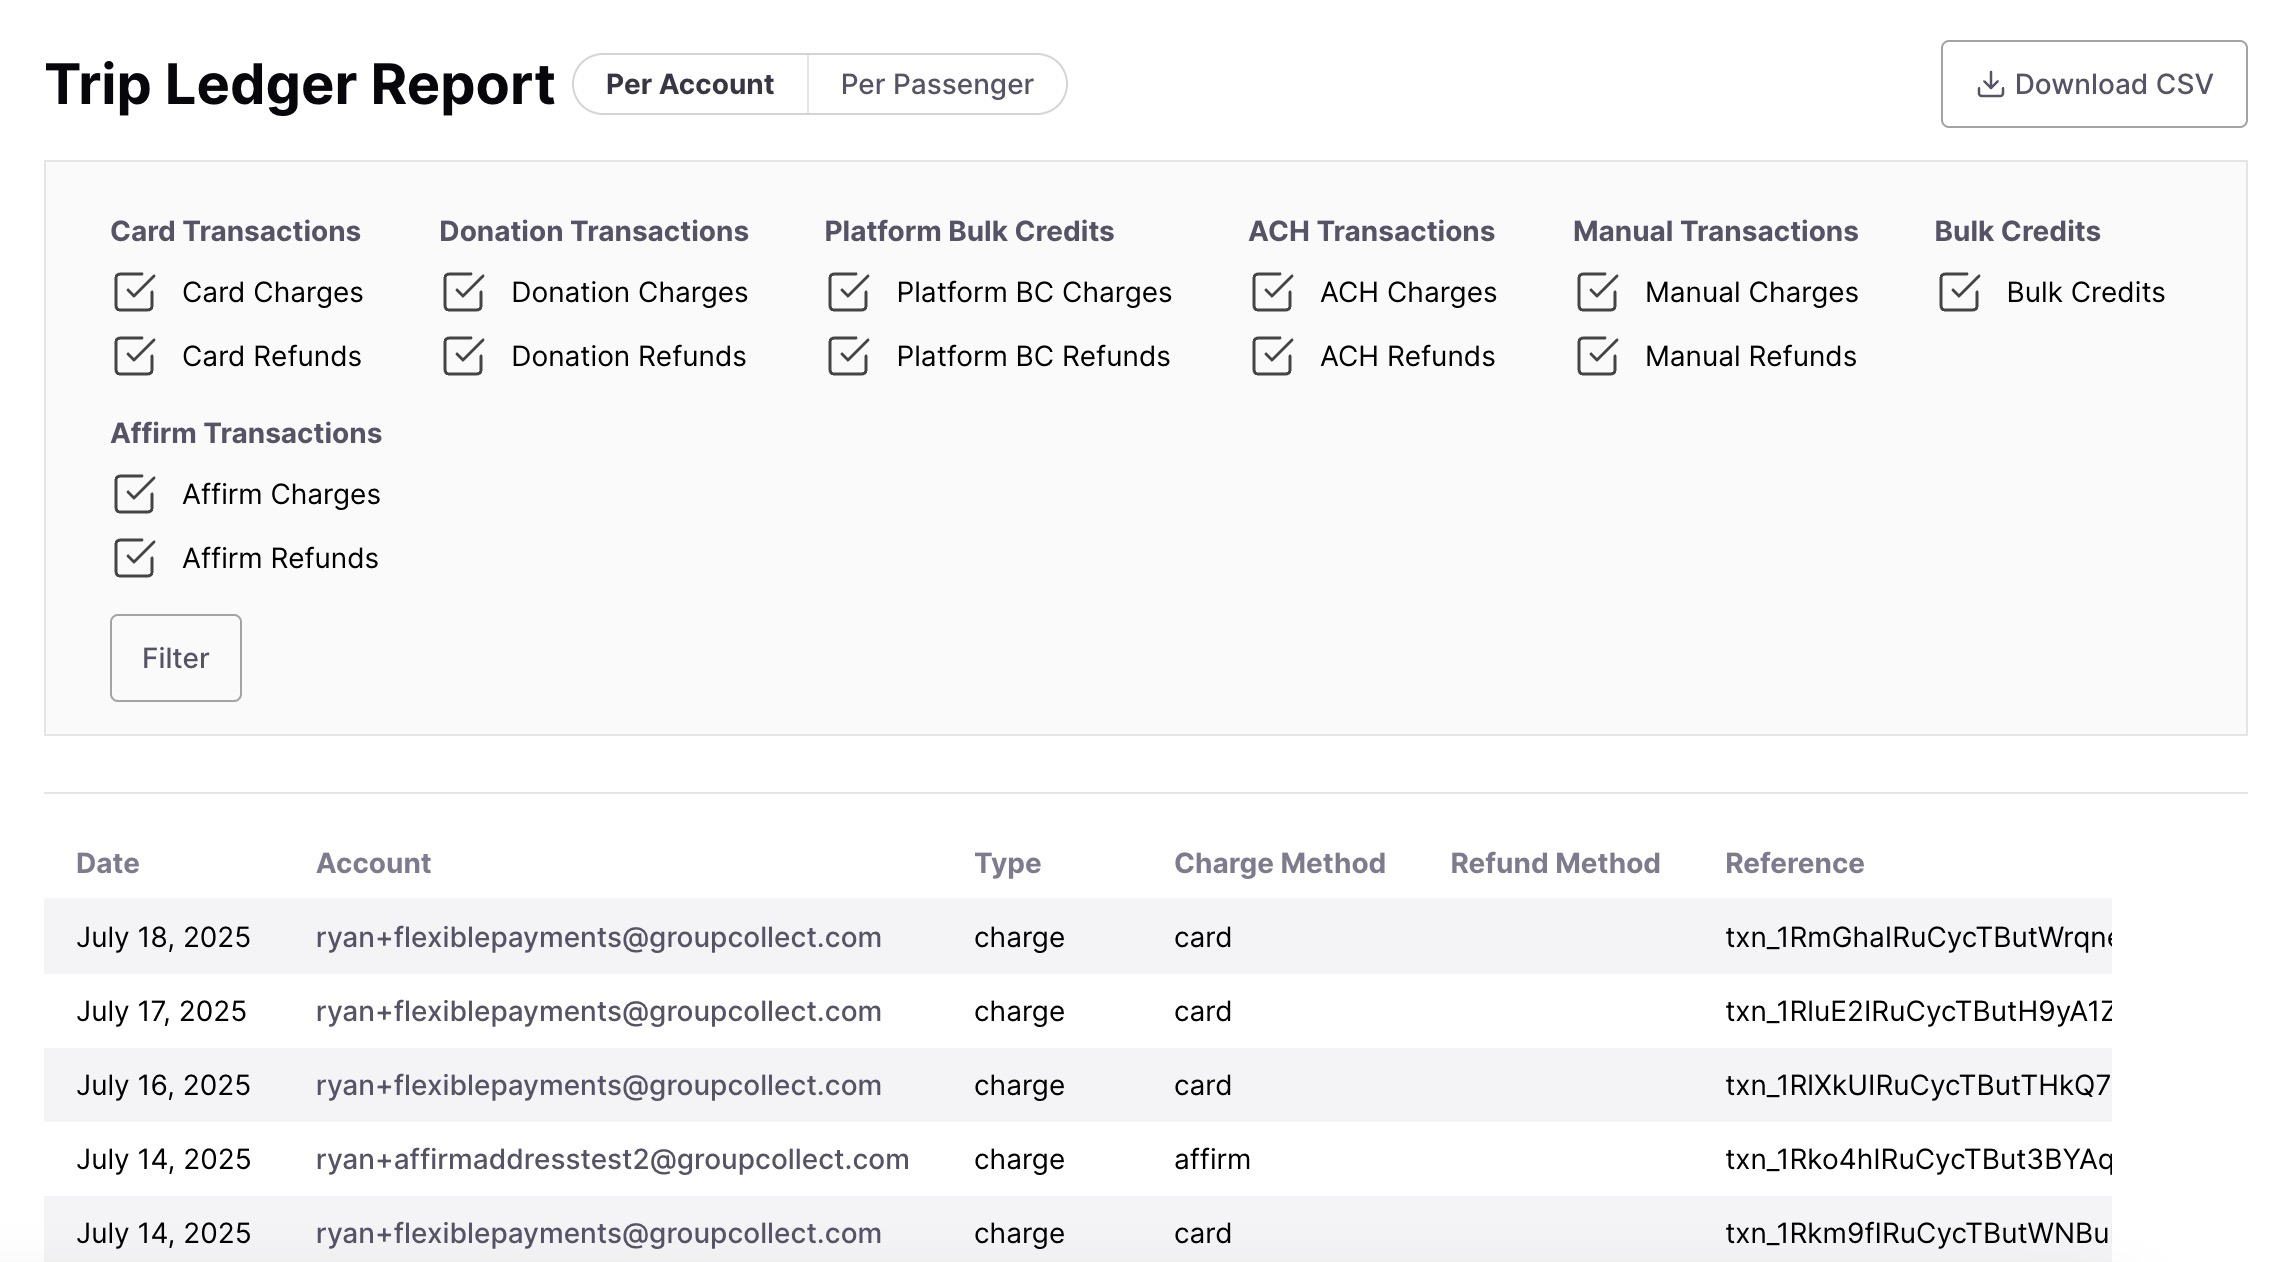This screenshot has height=1262, width=2282.
Task: Uncheck Platform BC Refunds checkbox
Action: (848, 356)
